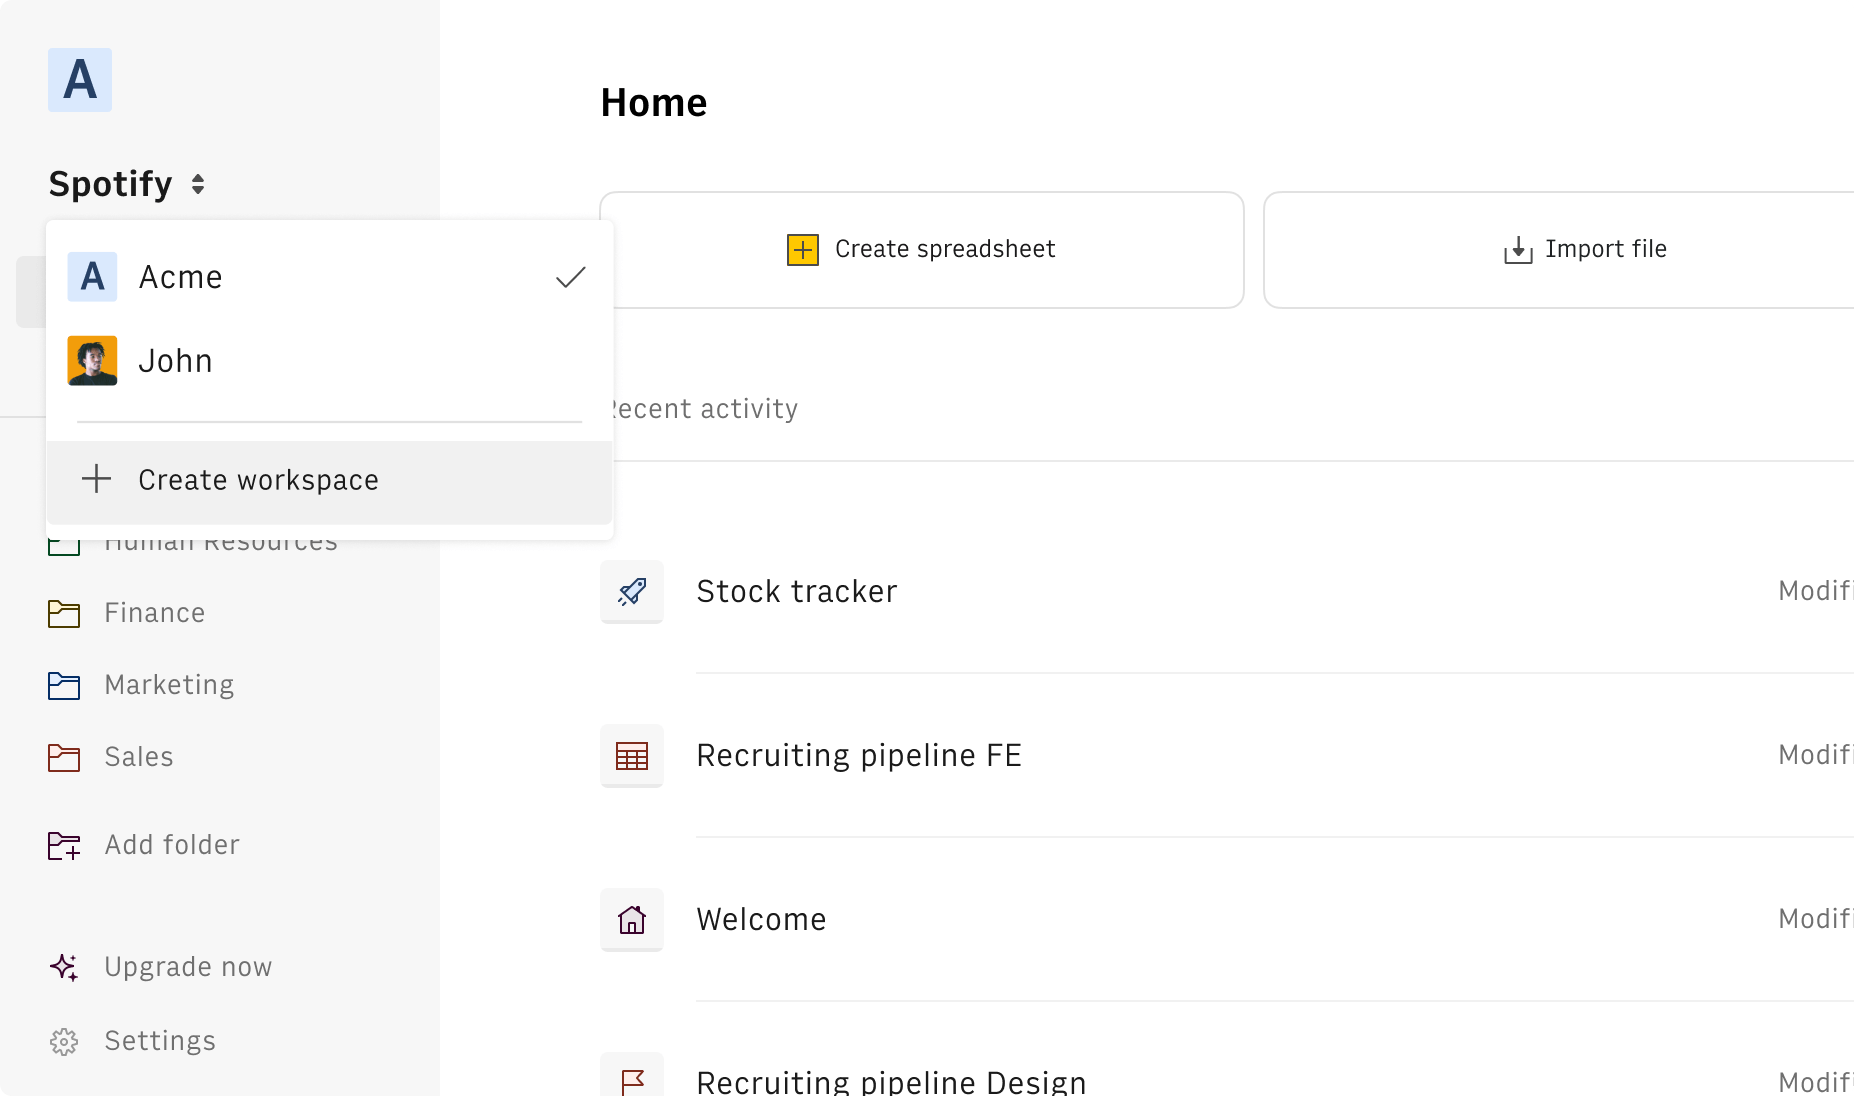This screenshot has width=1854, height=1096.
Task: Click the checkmark next to Acme
Action: pyautogui.click(x=569, y=277)
